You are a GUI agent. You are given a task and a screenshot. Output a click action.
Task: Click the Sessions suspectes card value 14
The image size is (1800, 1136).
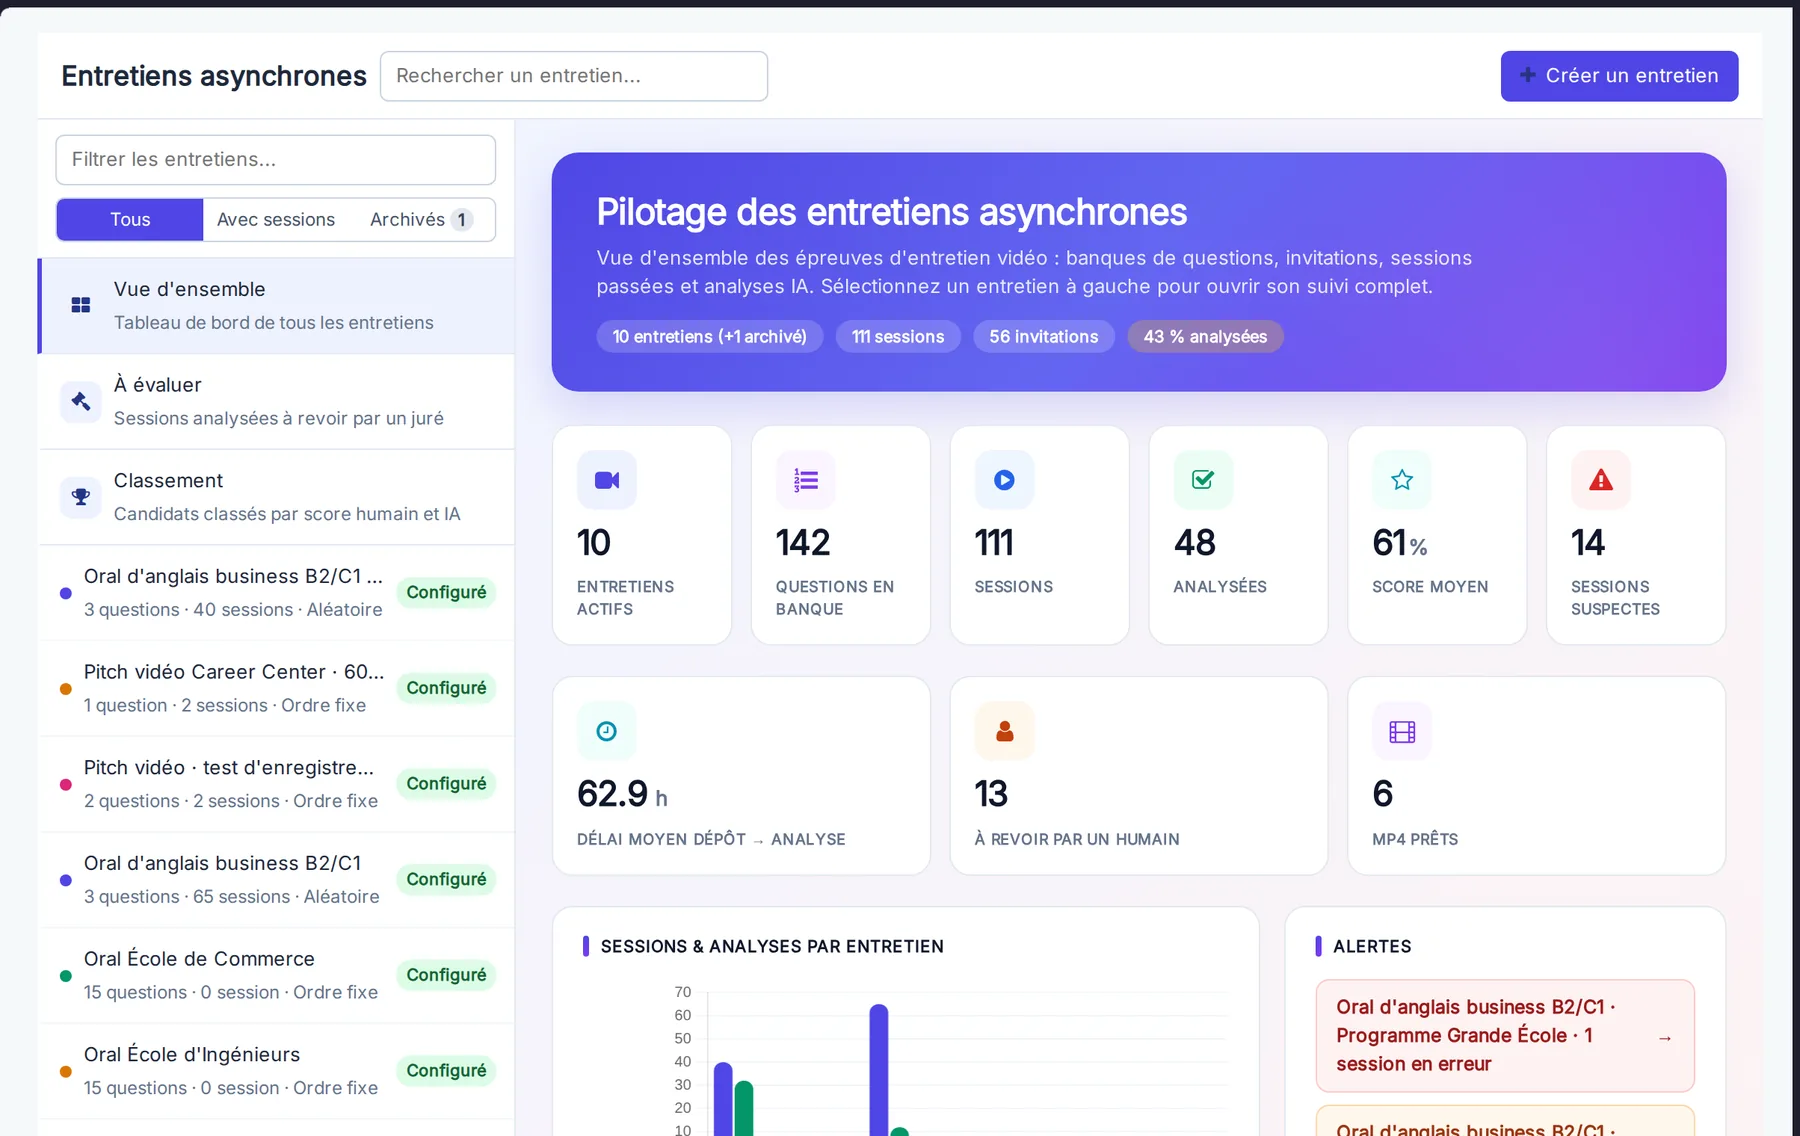tap(1588, 543)
